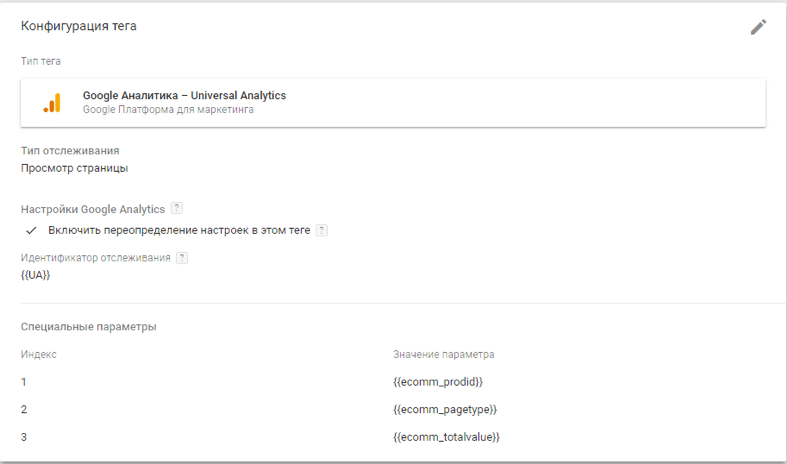Click the Конфигурация тега heading
This screenshot has height=464, width=787.
coord(79,26)
